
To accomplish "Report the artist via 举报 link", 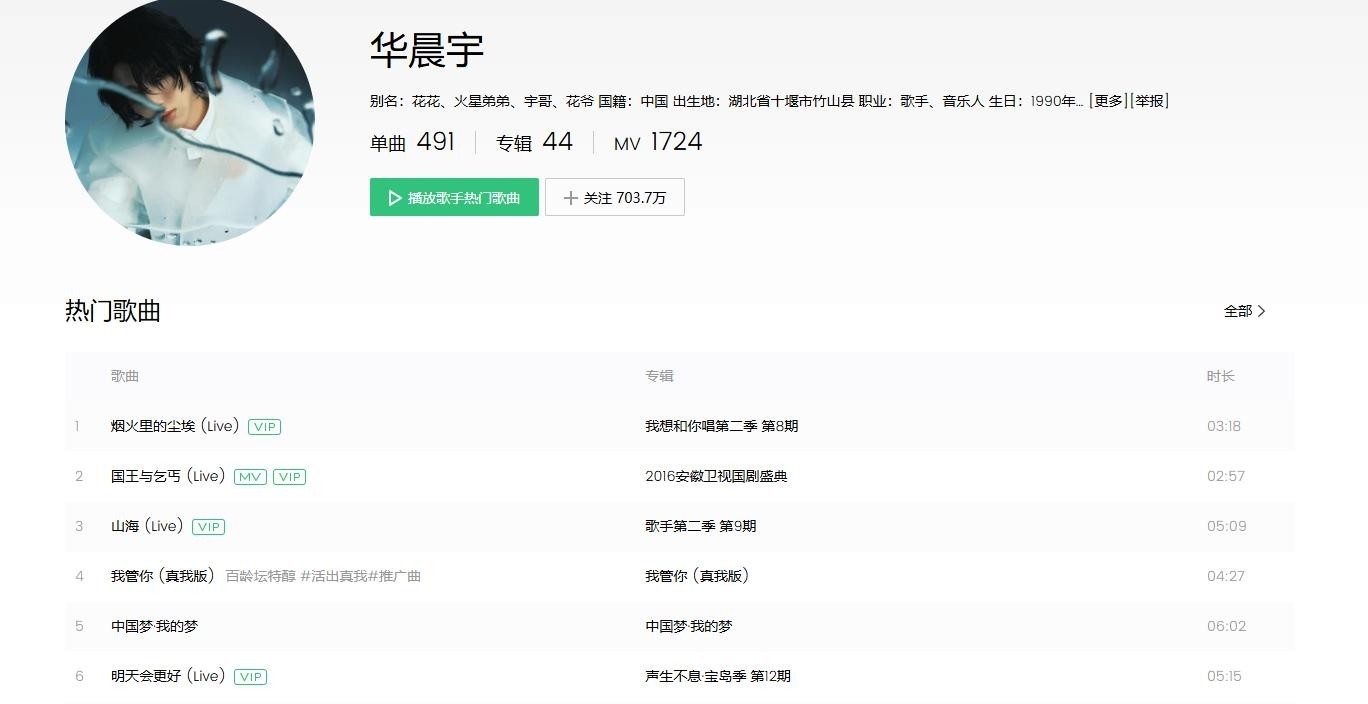I will [x=1149, y=101].
